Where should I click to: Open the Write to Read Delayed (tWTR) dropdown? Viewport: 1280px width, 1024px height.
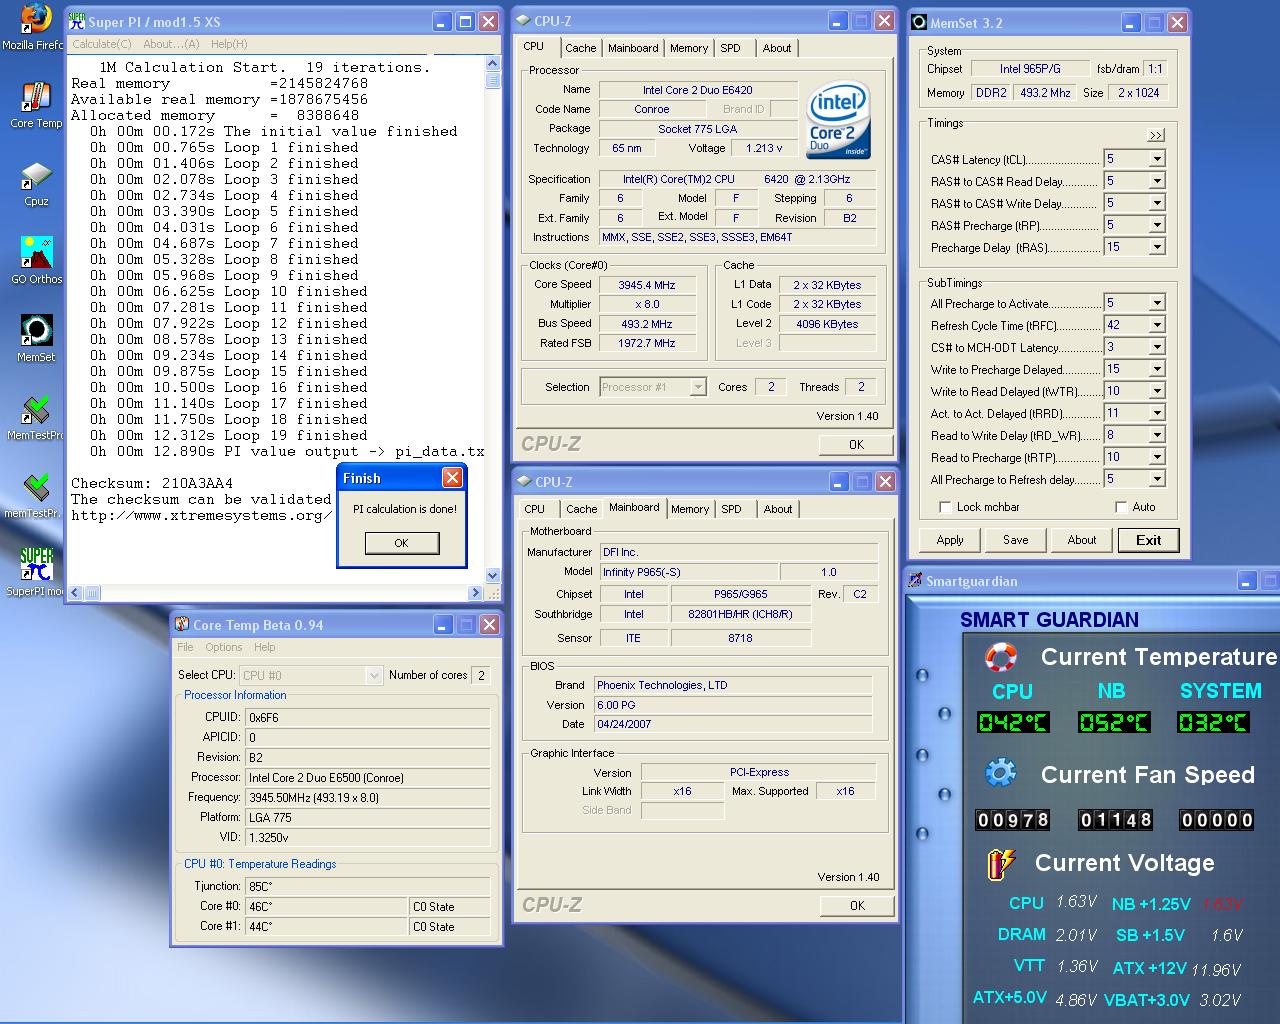click(x=1157, y=391)
